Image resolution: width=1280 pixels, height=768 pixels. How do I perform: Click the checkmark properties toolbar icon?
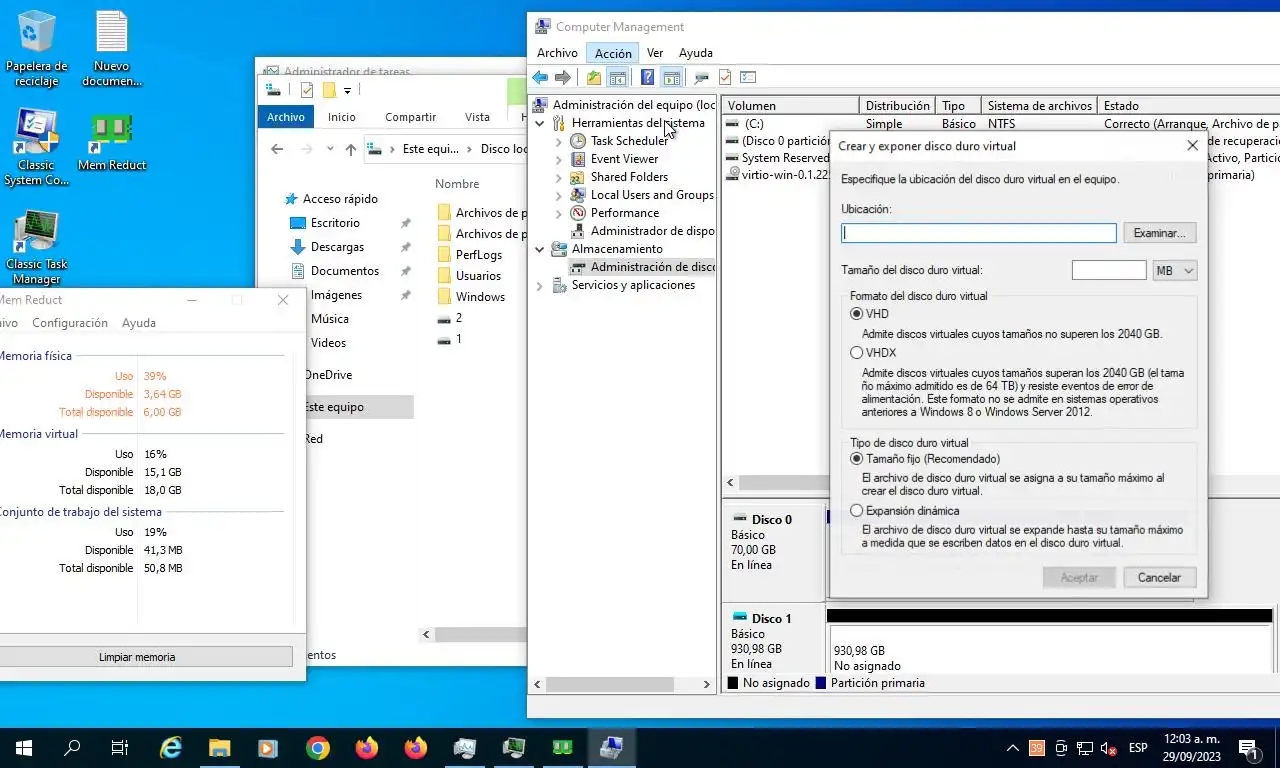click(725, 78)
